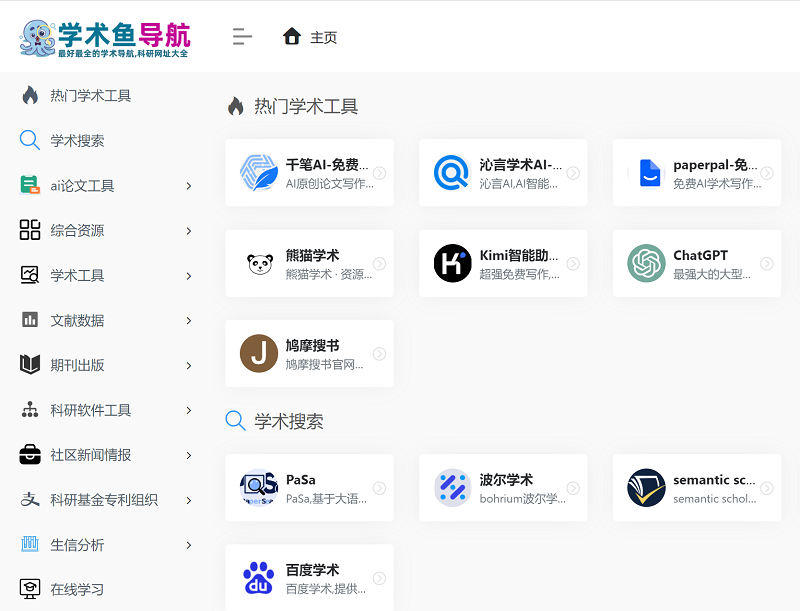Image resolution: width=800 pixels, height=611 pixels.
Task: Expand the 学术工具 chevron
Action: [189, 276]
